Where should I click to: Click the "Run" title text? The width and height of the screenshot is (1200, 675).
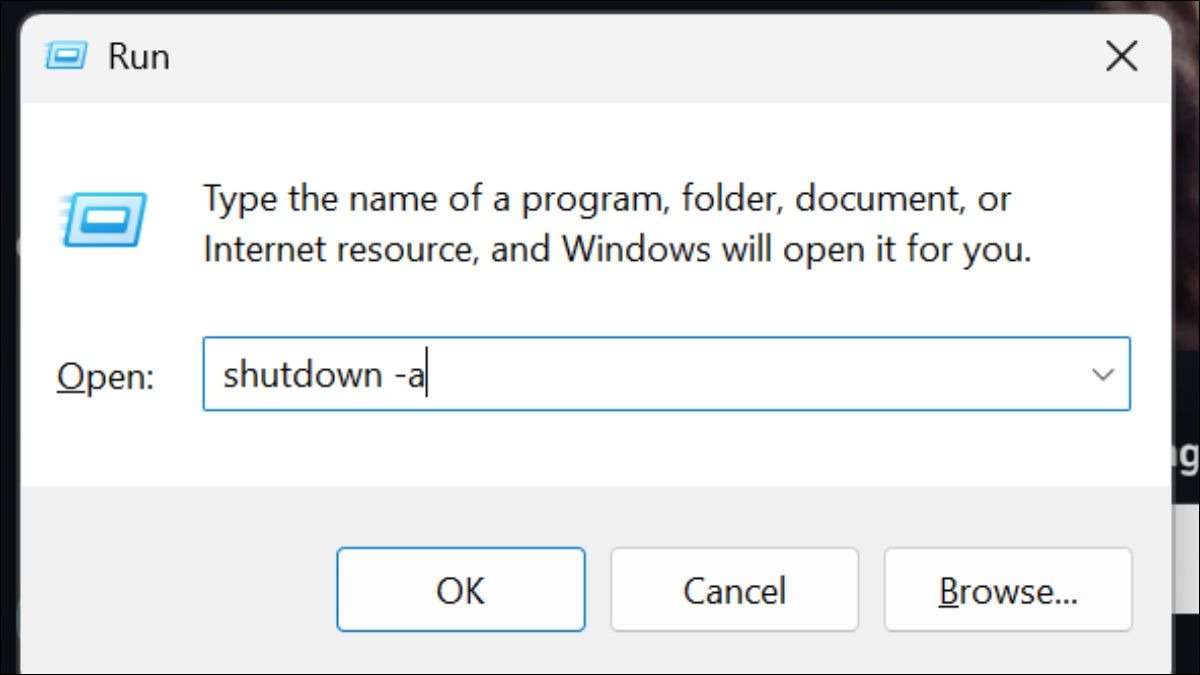[138, 57]
